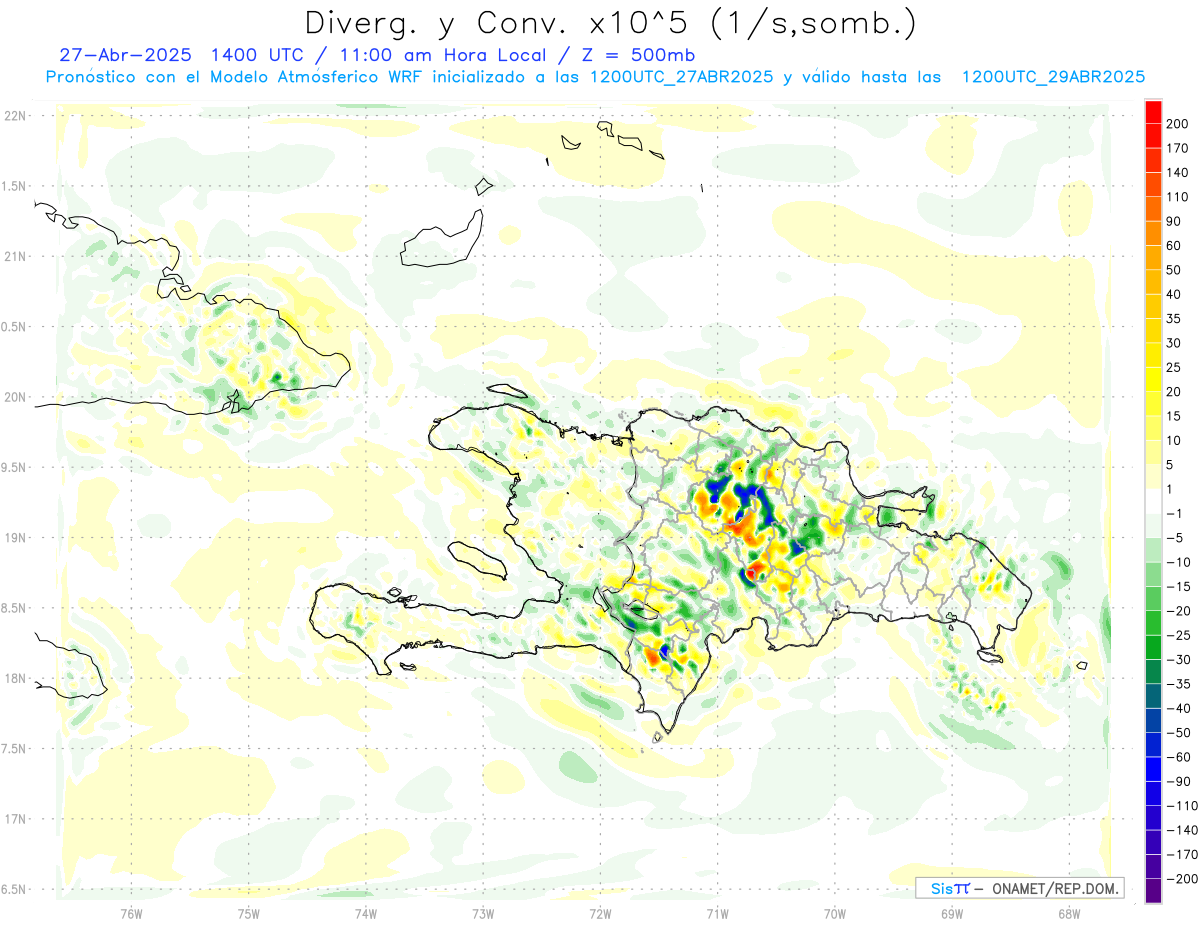Image resolution: width=1200 pixels, height=927 pixels.
Task: Click the positive "200" legend value
Action: 1177,124
